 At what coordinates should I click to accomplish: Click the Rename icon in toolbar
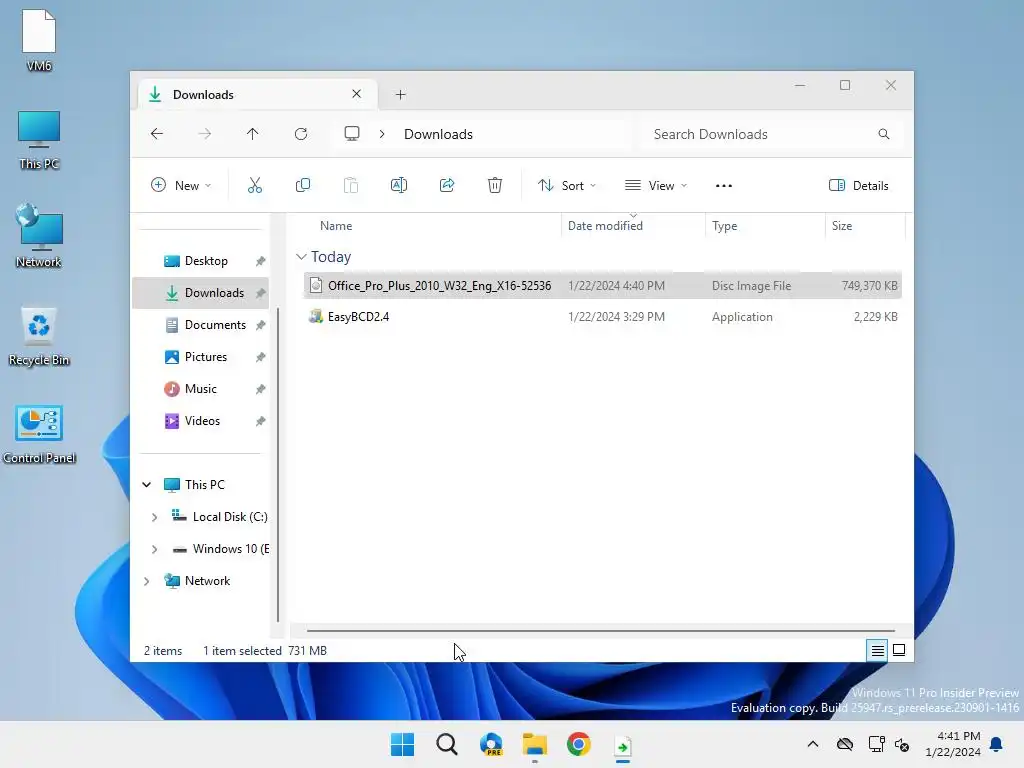(x=398, y=185)
